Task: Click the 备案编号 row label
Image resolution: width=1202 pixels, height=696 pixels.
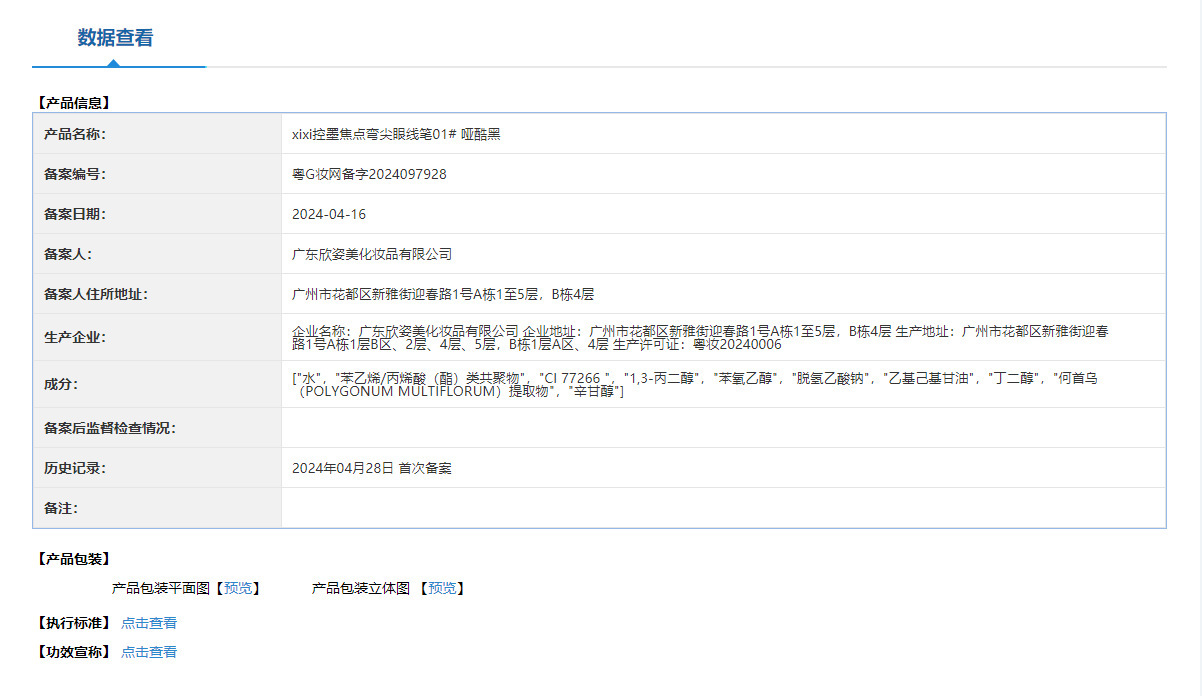Action: click(75, 174)
